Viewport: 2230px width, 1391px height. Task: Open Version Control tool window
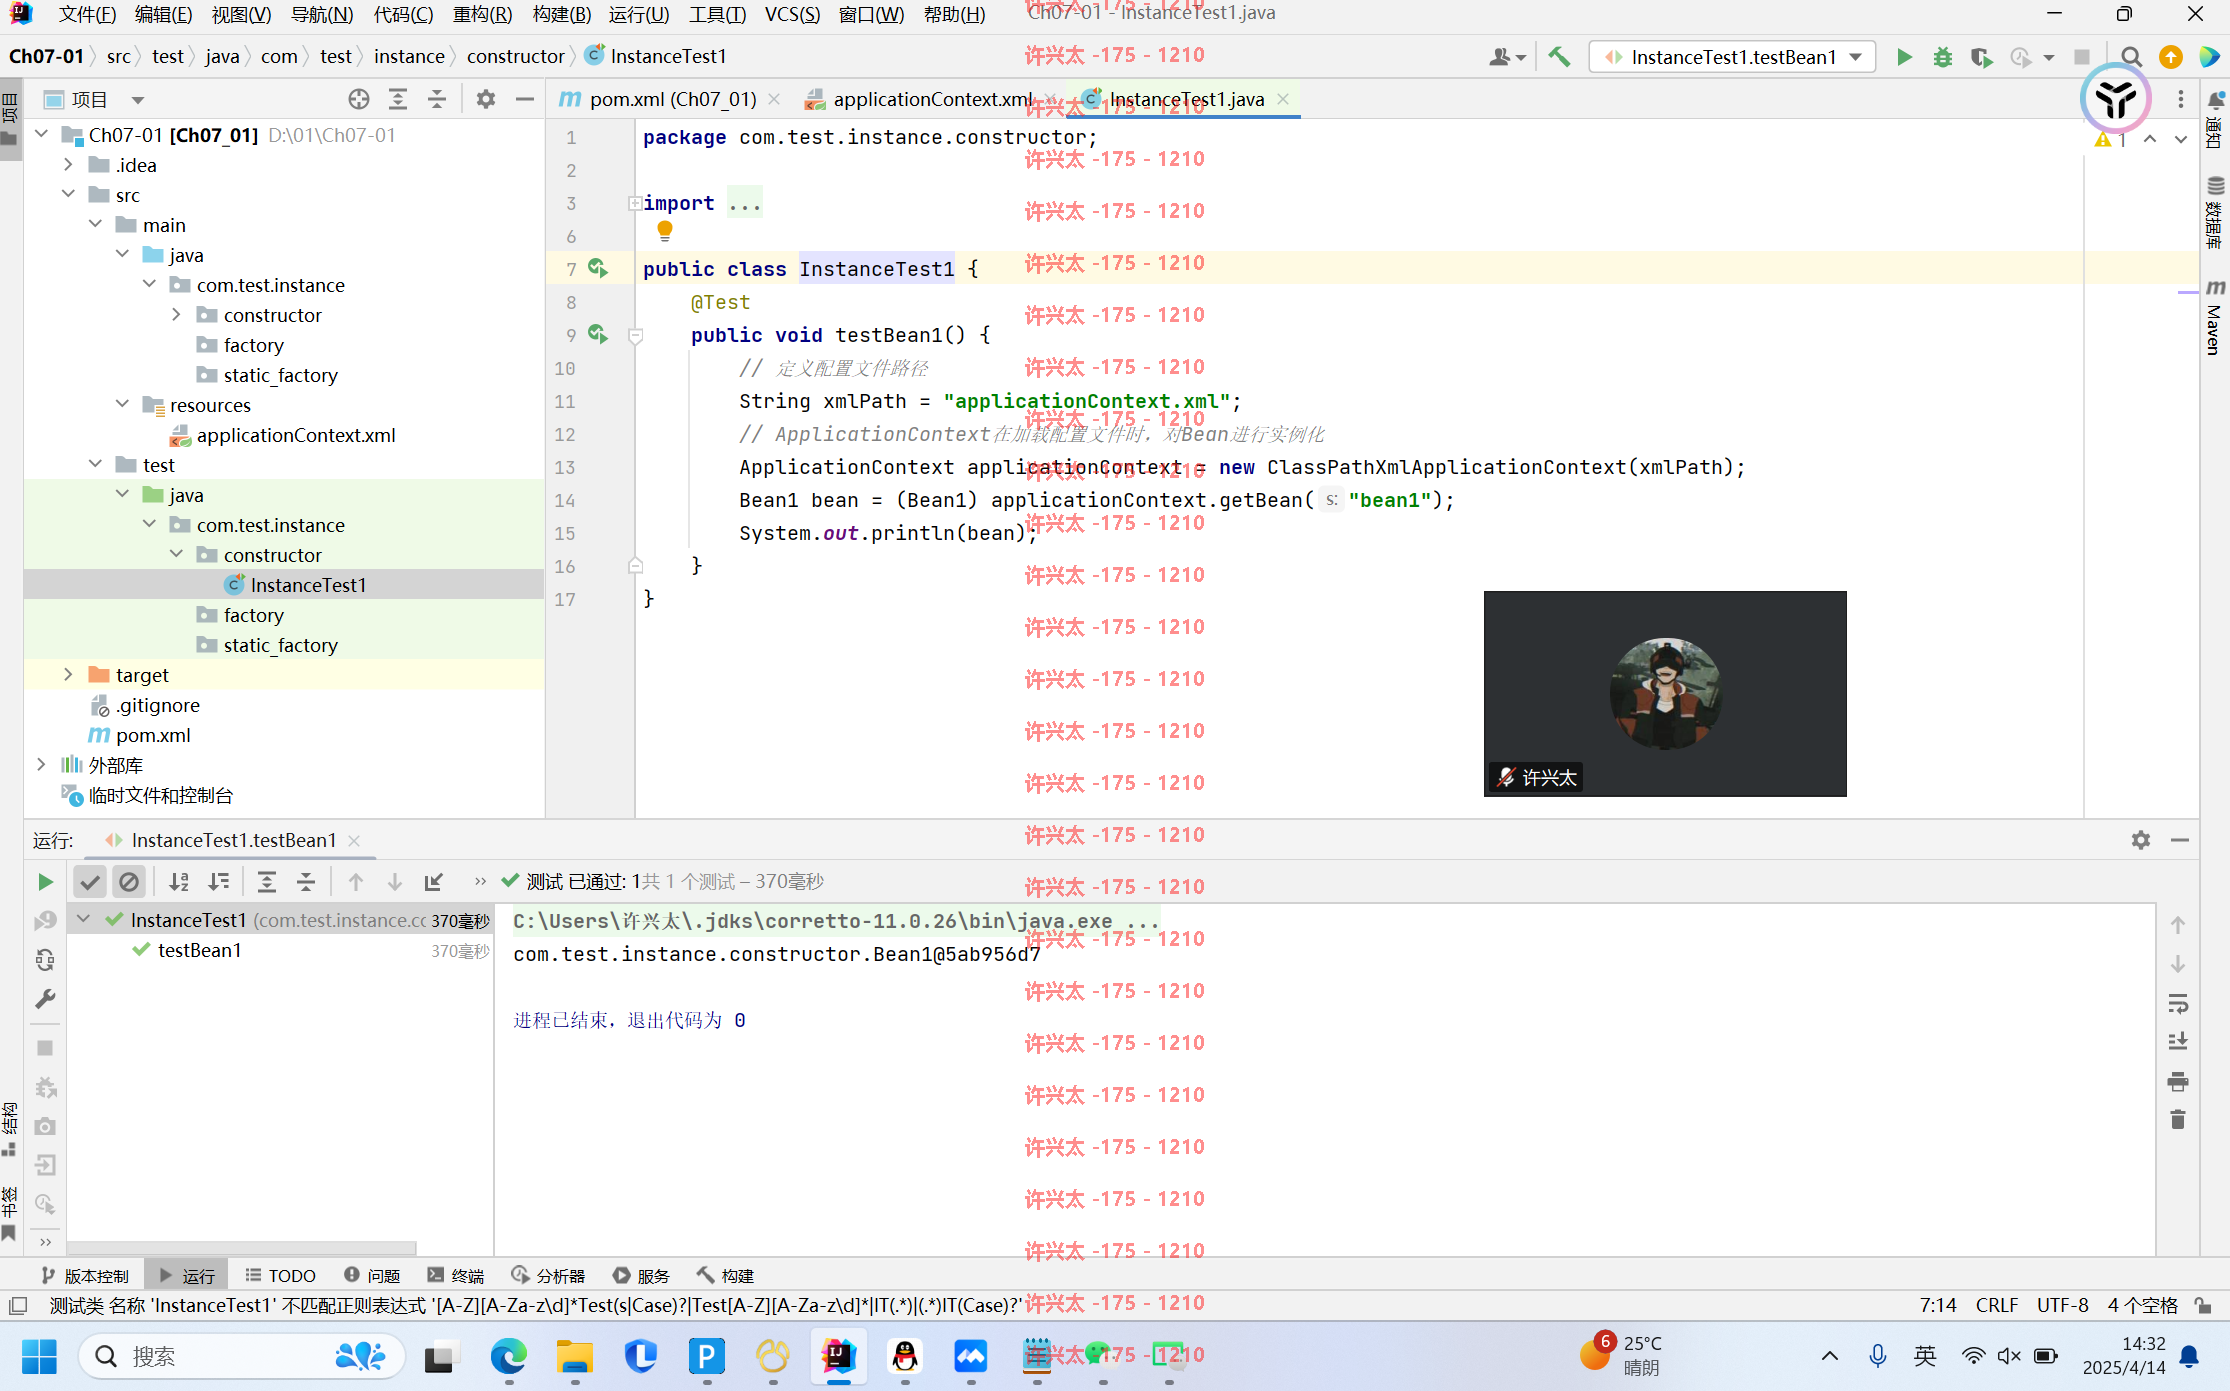point(86,1276)
